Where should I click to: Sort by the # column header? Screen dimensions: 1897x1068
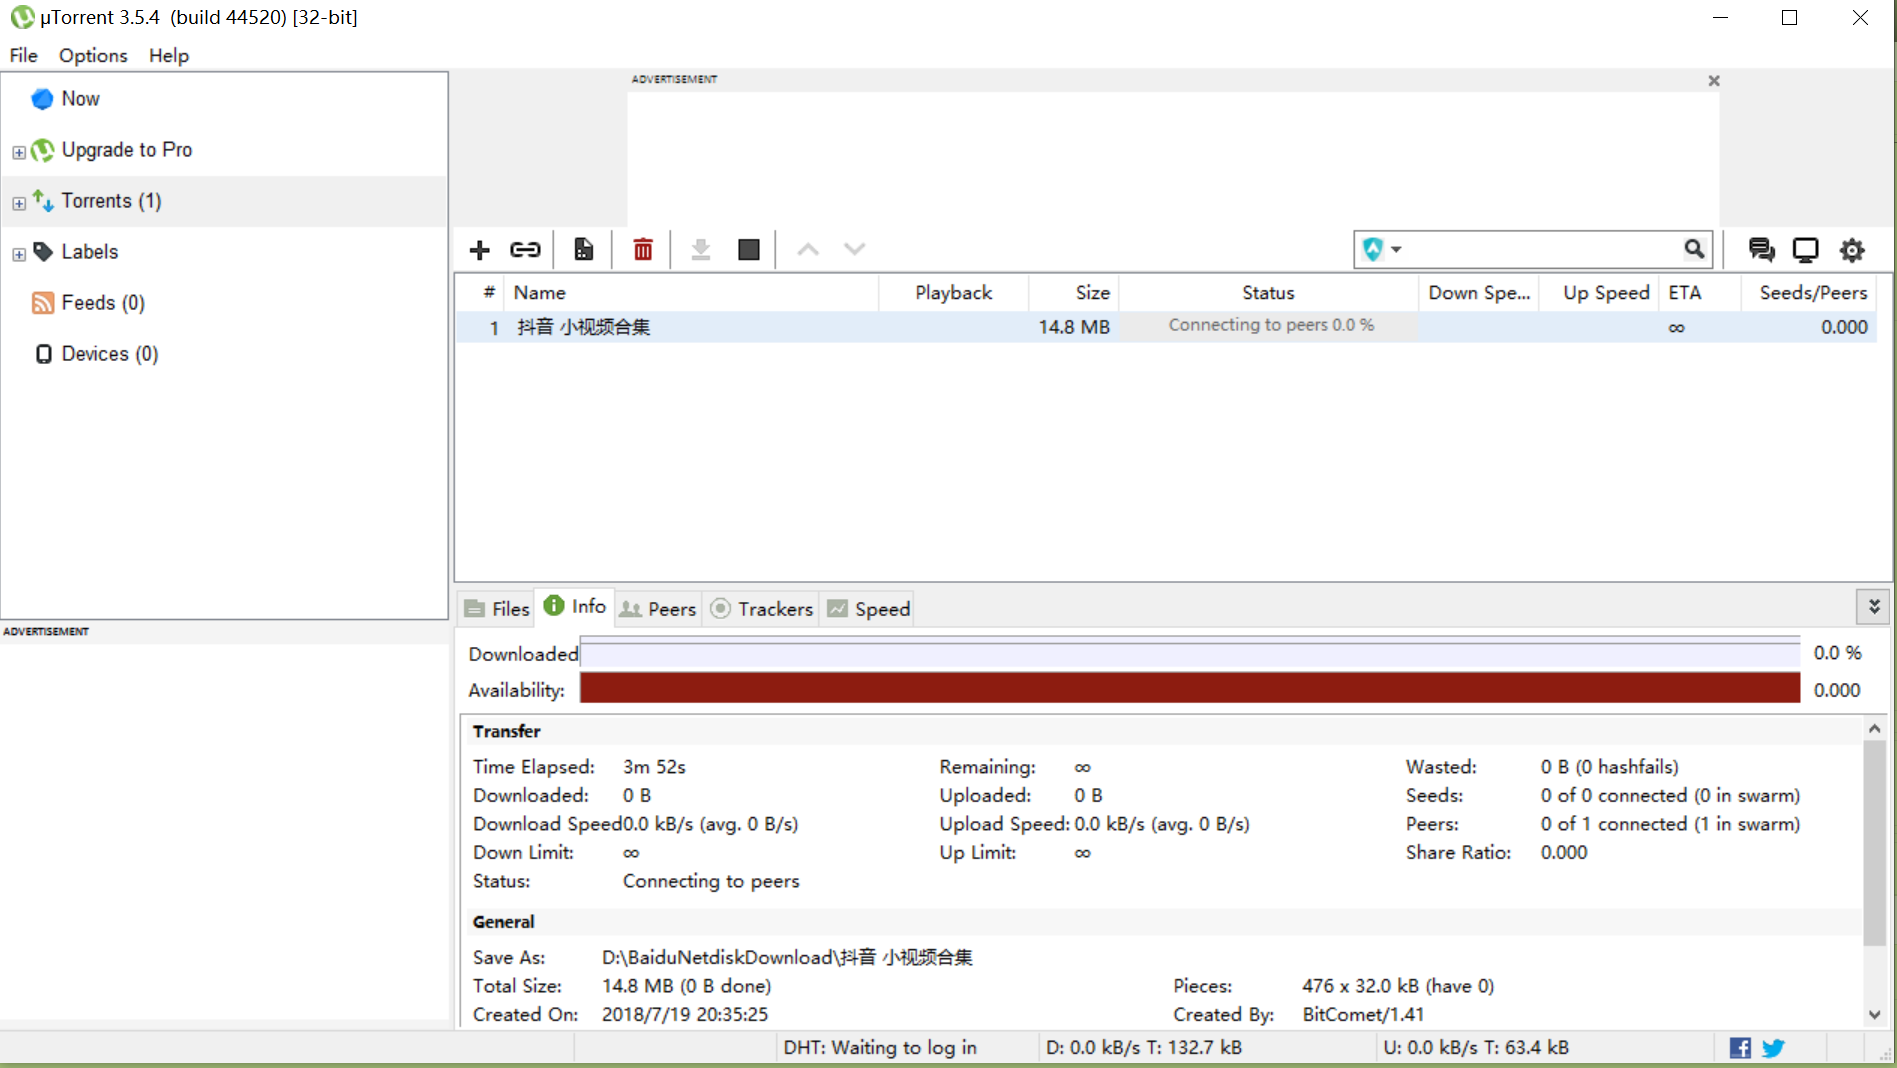[x=481, y=293]
